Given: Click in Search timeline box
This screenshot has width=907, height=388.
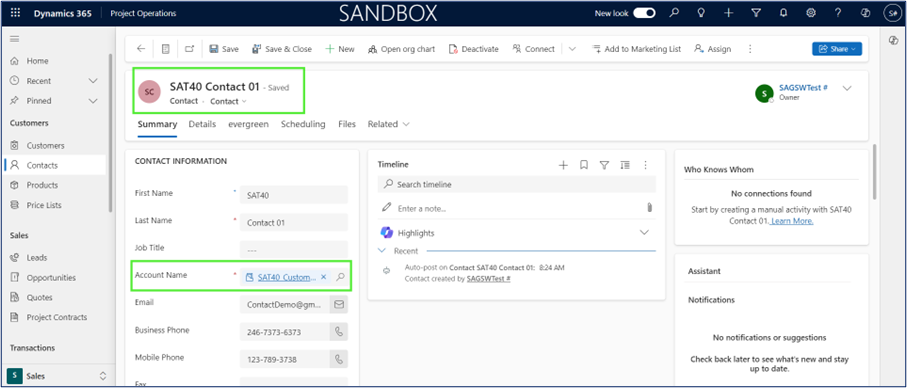Looking at the screenshot, I should tap(517, 184).
